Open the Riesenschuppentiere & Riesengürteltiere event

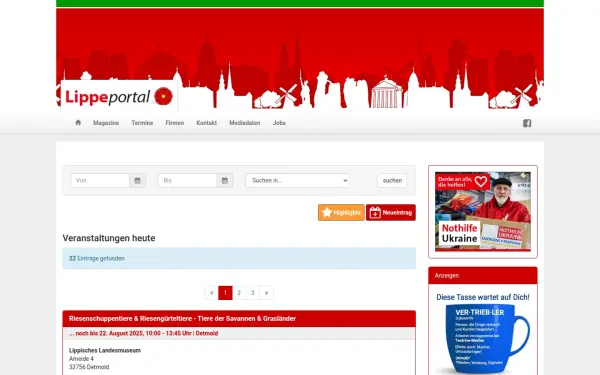(182, 318)
